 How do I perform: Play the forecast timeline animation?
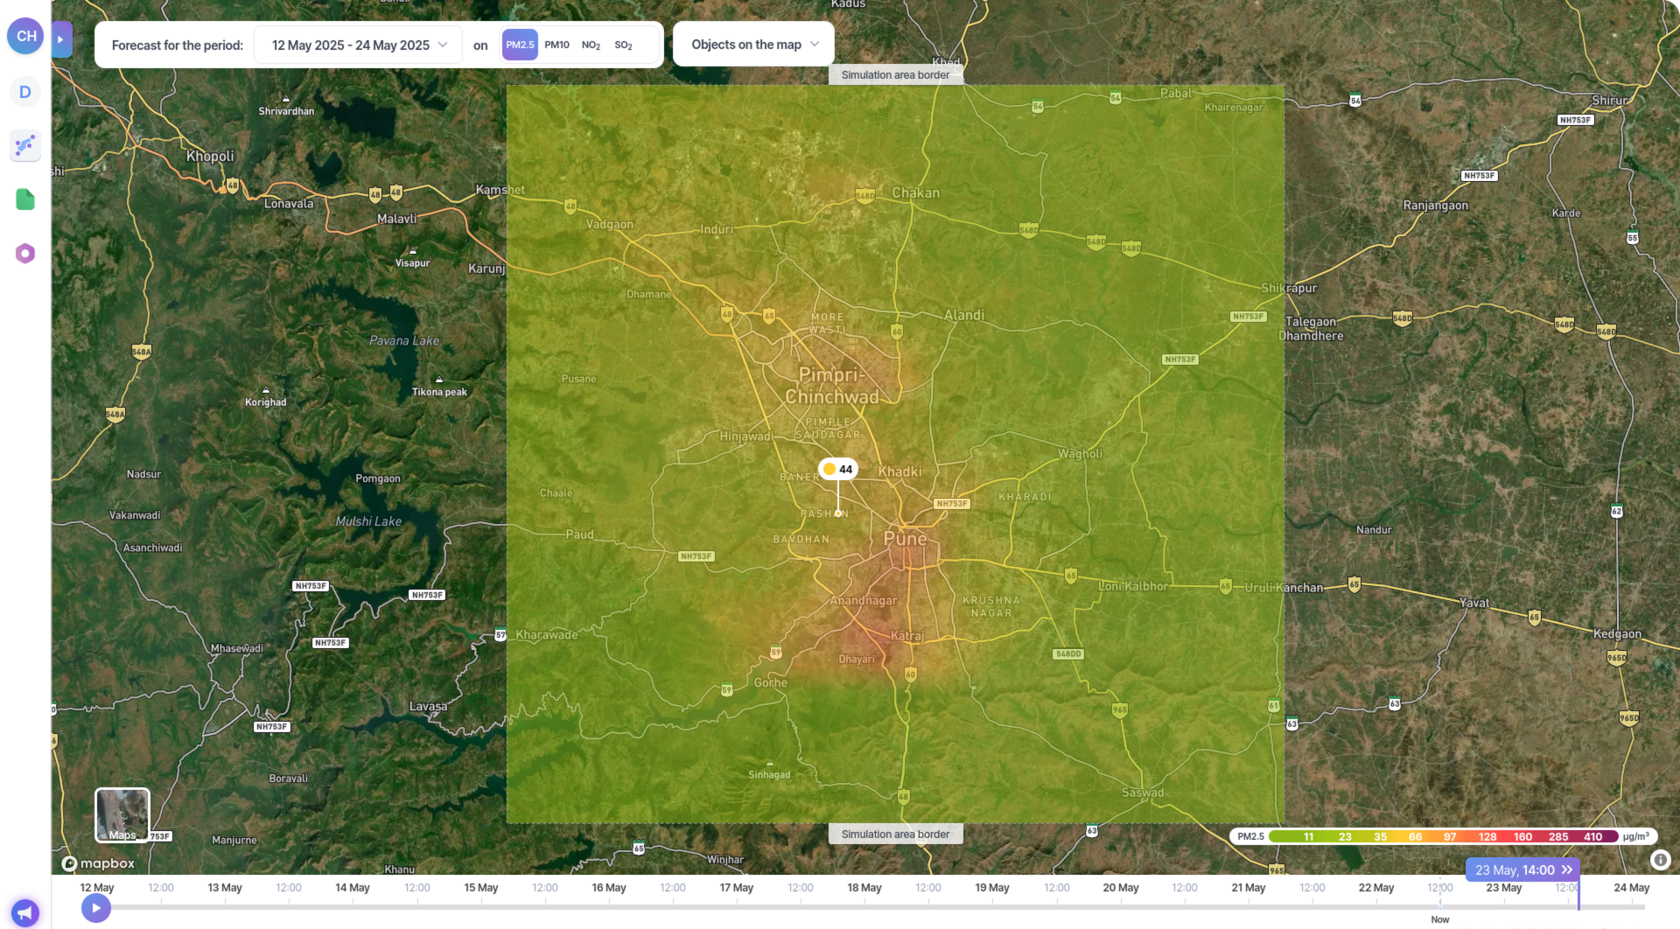tap(96, 908)
